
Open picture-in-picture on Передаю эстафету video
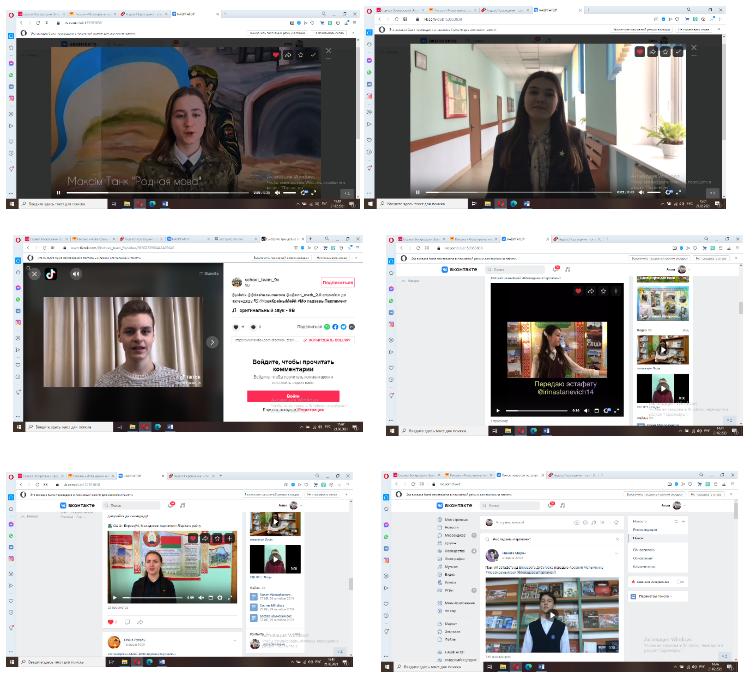[x=597, y=411]
